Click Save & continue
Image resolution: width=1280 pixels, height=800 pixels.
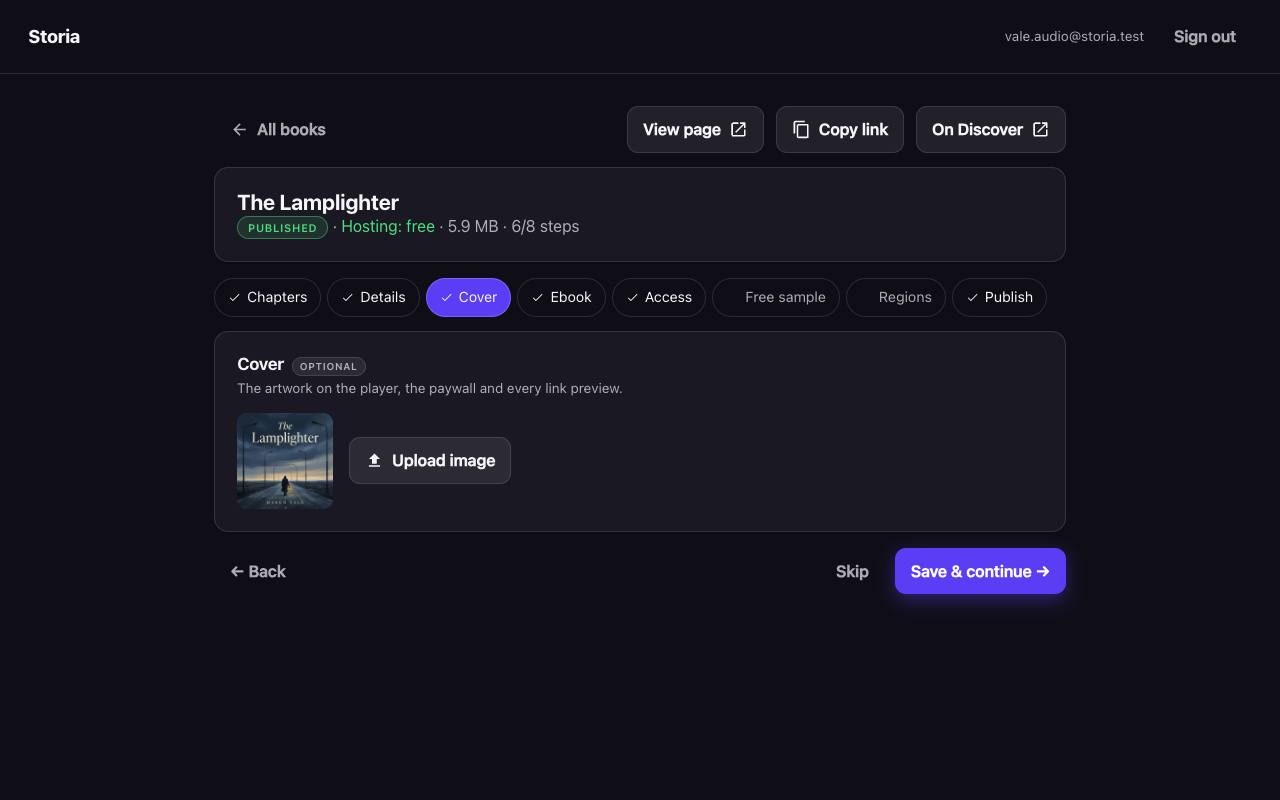[x=980, y=572]
